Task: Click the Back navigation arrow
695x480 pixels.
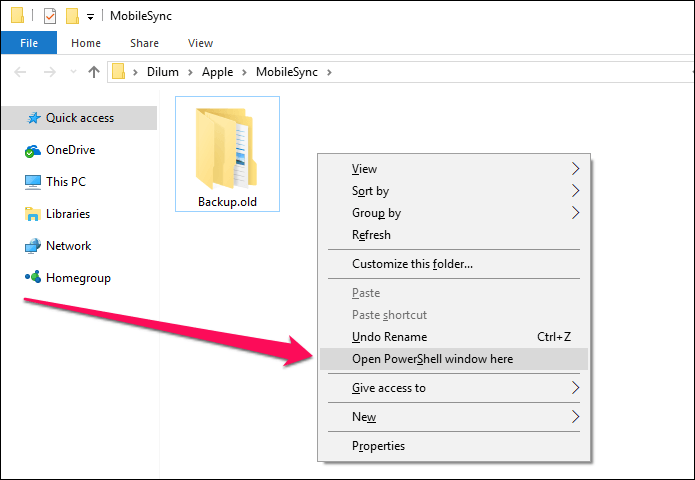Action: point(20,72)
